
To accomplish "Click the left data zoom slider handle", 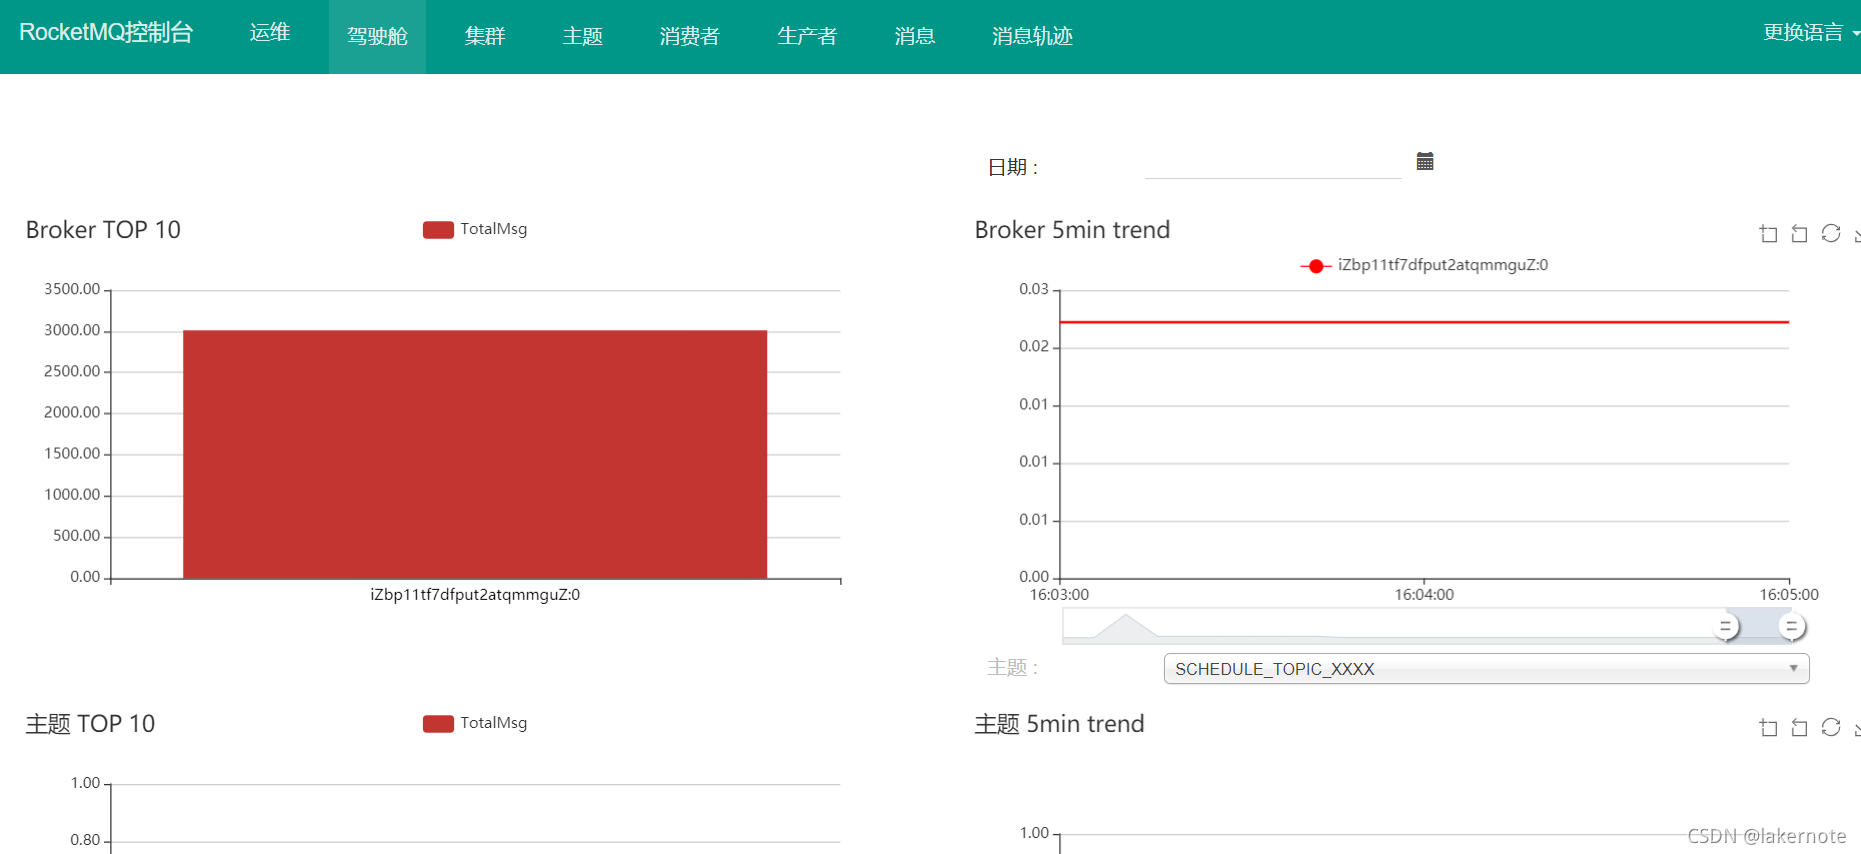I will coord(1725,626).
